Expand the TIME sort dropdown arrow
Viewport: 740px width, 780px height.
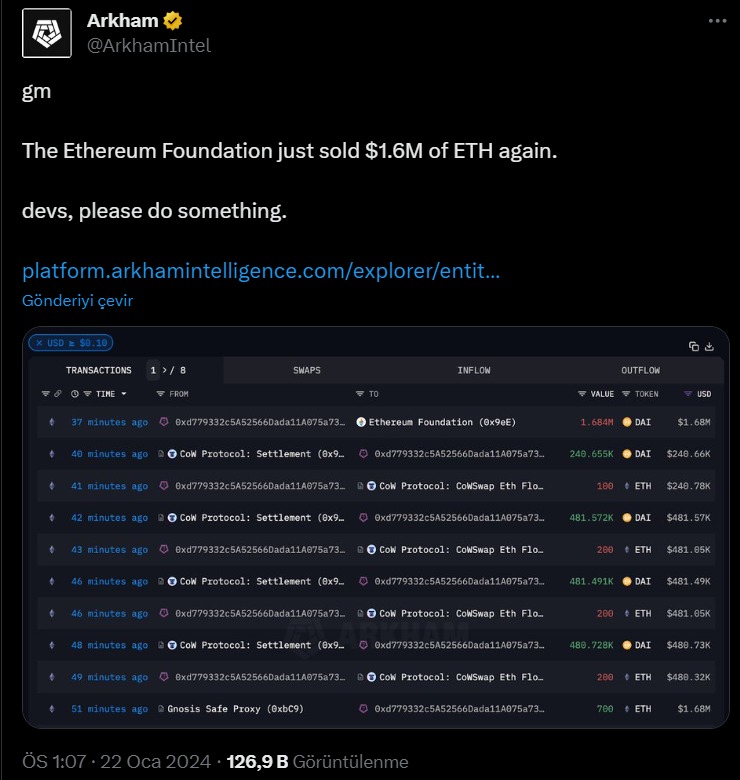point(124,393)
